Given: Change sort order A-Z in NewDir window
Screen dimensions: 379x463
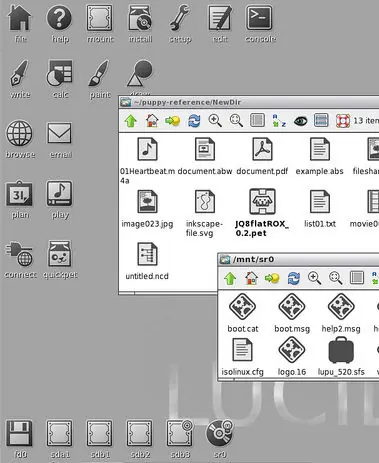Looking at the screenshot, I should pyautogui.click(x=279, y=121).
